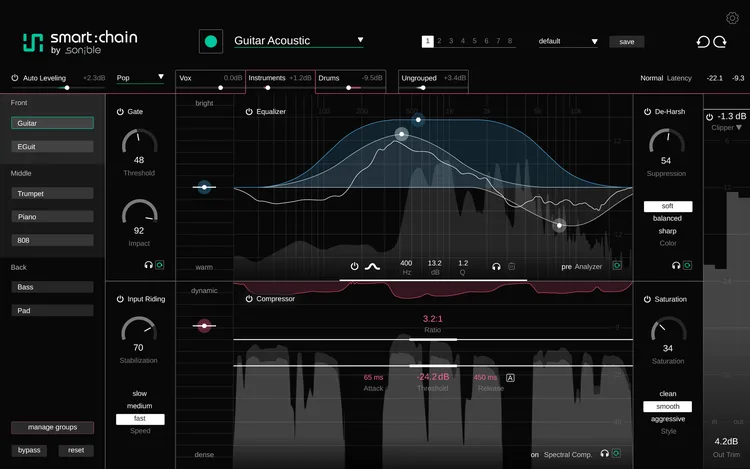Select the 808 track
Viewport: 750px width, 469px height.
[52, 240]
